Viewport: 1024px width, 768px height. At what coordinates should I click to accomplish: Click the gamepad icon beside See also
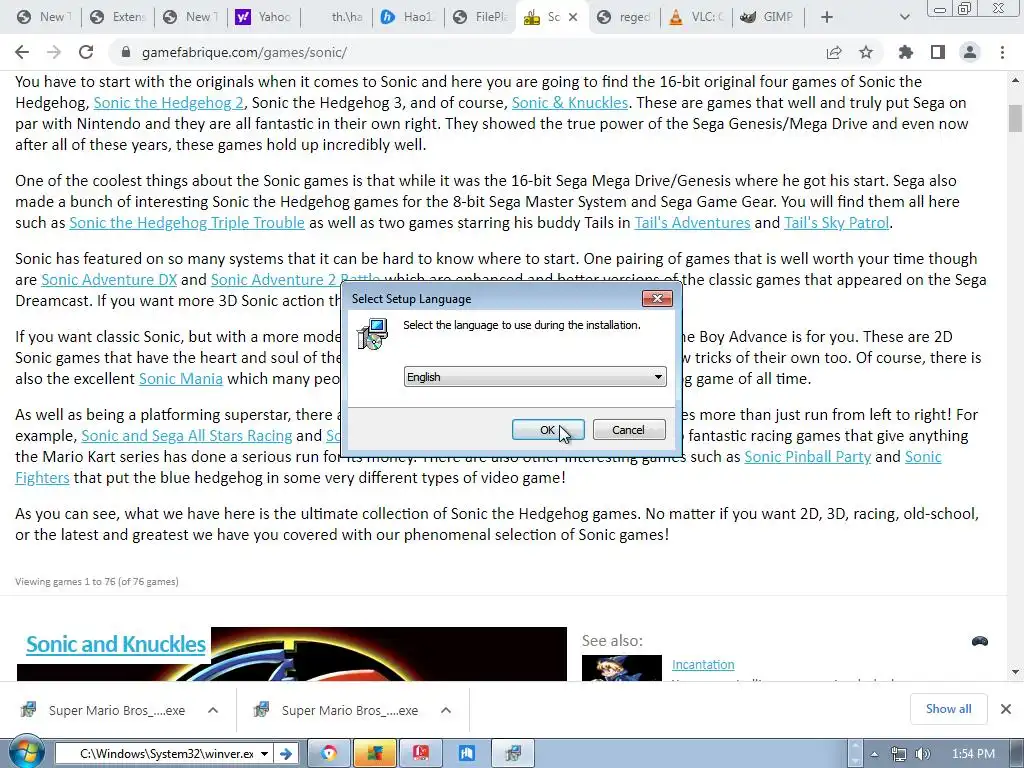(x=980, y=641)
